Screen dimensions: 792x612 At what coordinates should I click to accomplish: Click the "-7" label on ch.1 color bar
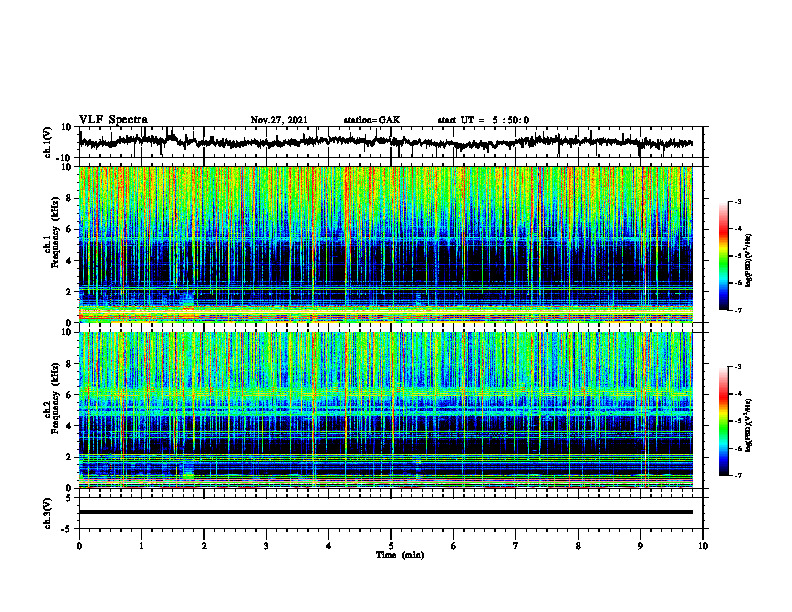point(738,310)
